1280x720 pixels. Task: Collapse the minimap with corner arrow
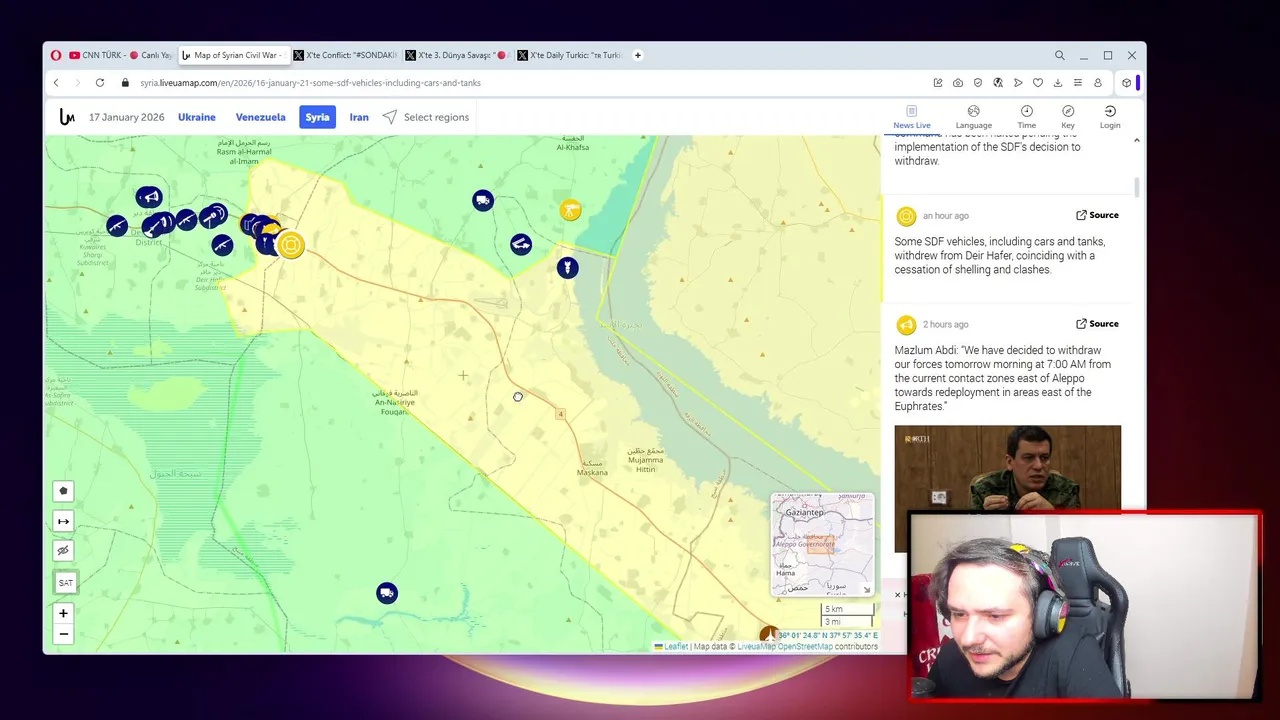coord(866,589)
